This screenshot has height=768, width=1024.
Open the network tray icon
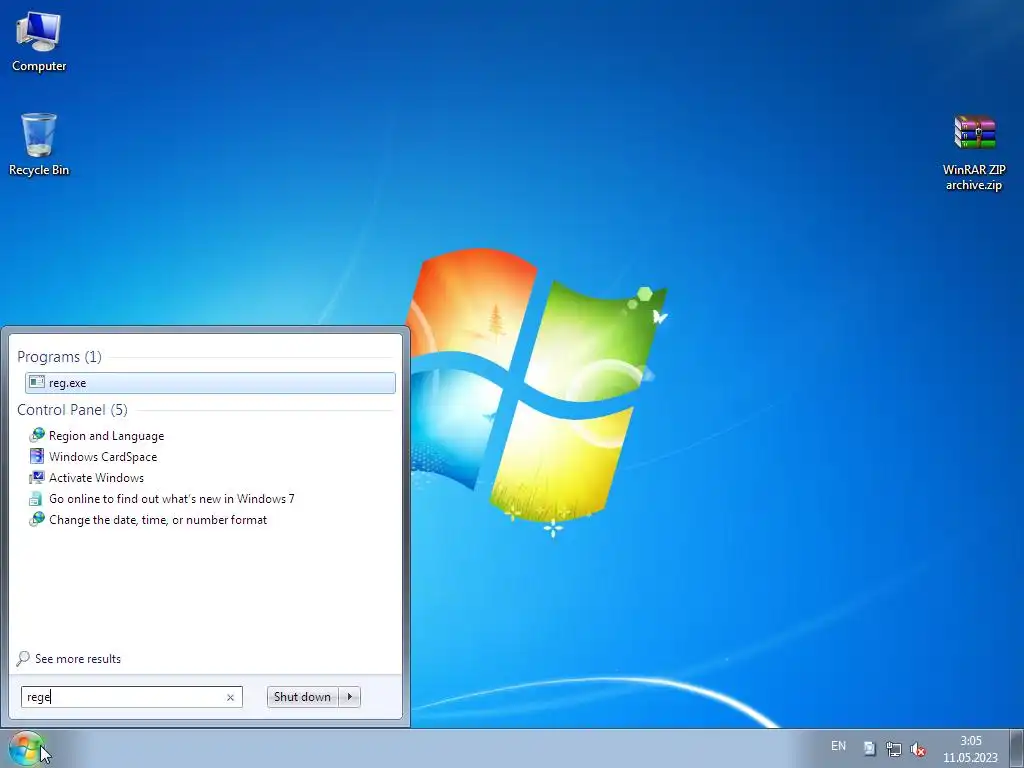pos(893,748)
